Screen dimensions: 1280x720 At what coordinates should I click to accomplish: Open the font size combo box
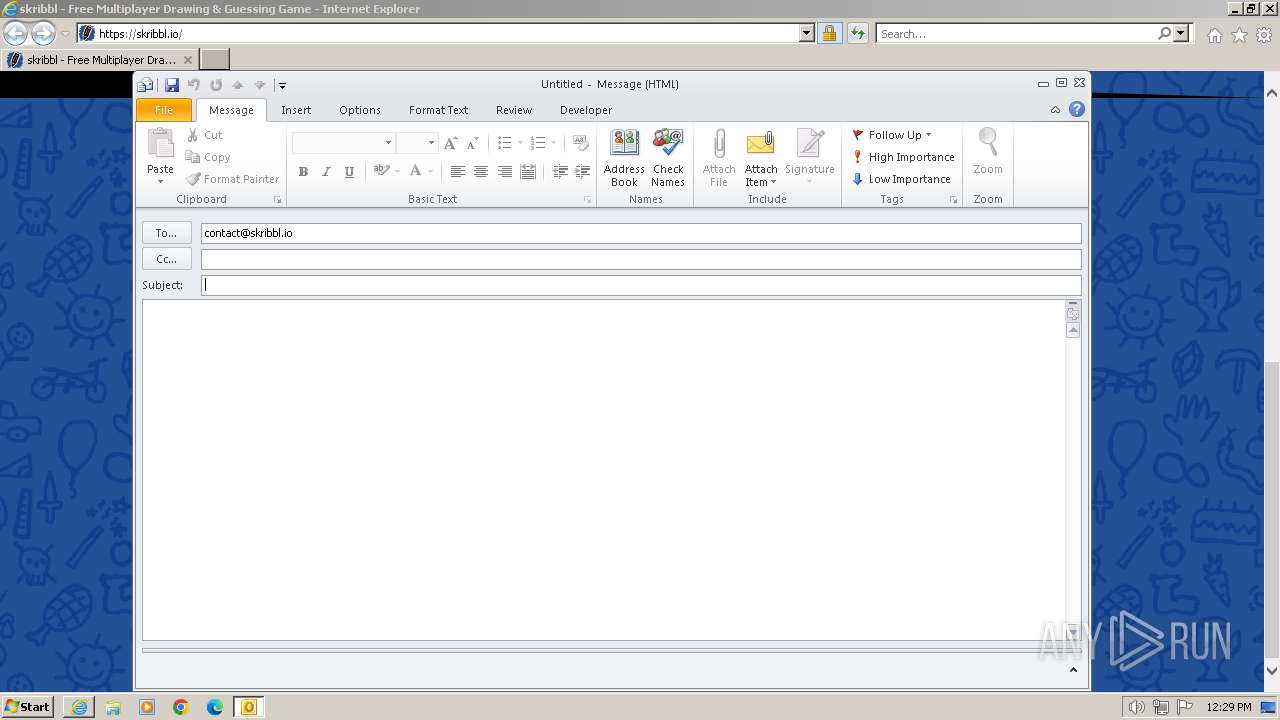[417, 143]
